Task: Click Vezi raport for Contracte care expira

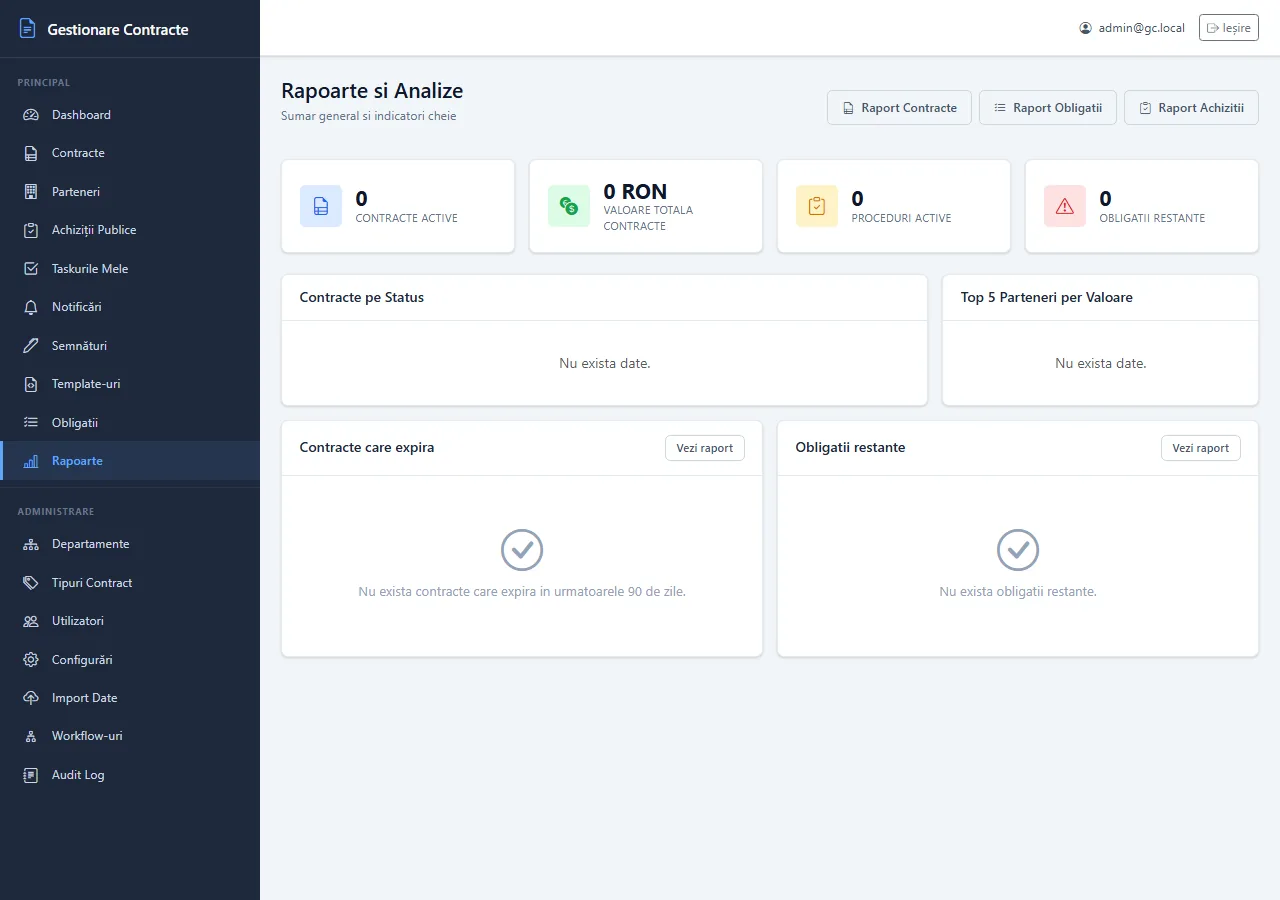Action: coord(705,448)
